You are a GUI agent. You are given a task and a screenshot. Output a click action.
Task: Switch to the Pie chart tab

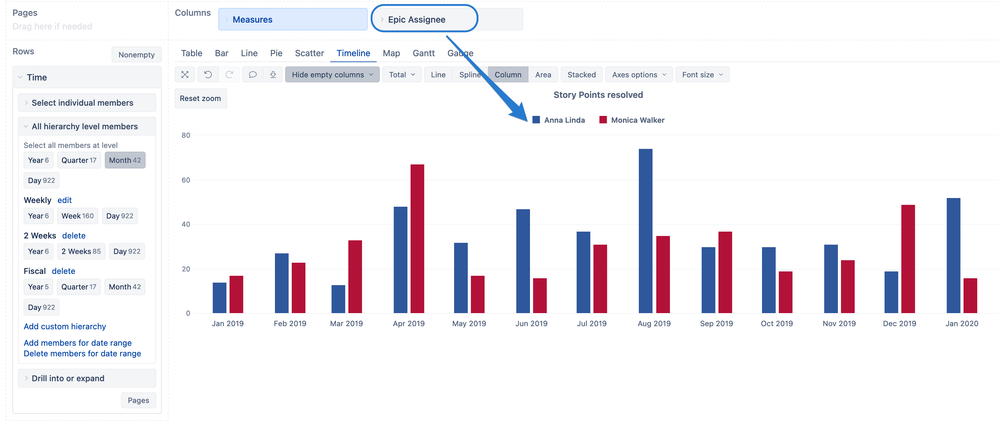[x=277, y=53]
